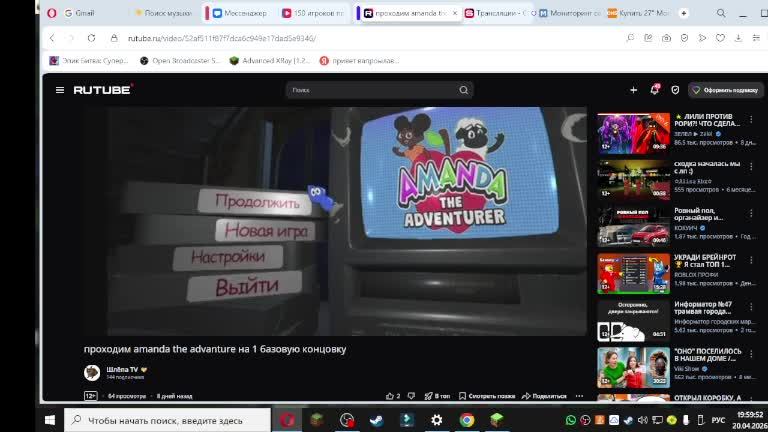
Task: Click Смотреть позже under the video
Action: [x=487, y=396]
